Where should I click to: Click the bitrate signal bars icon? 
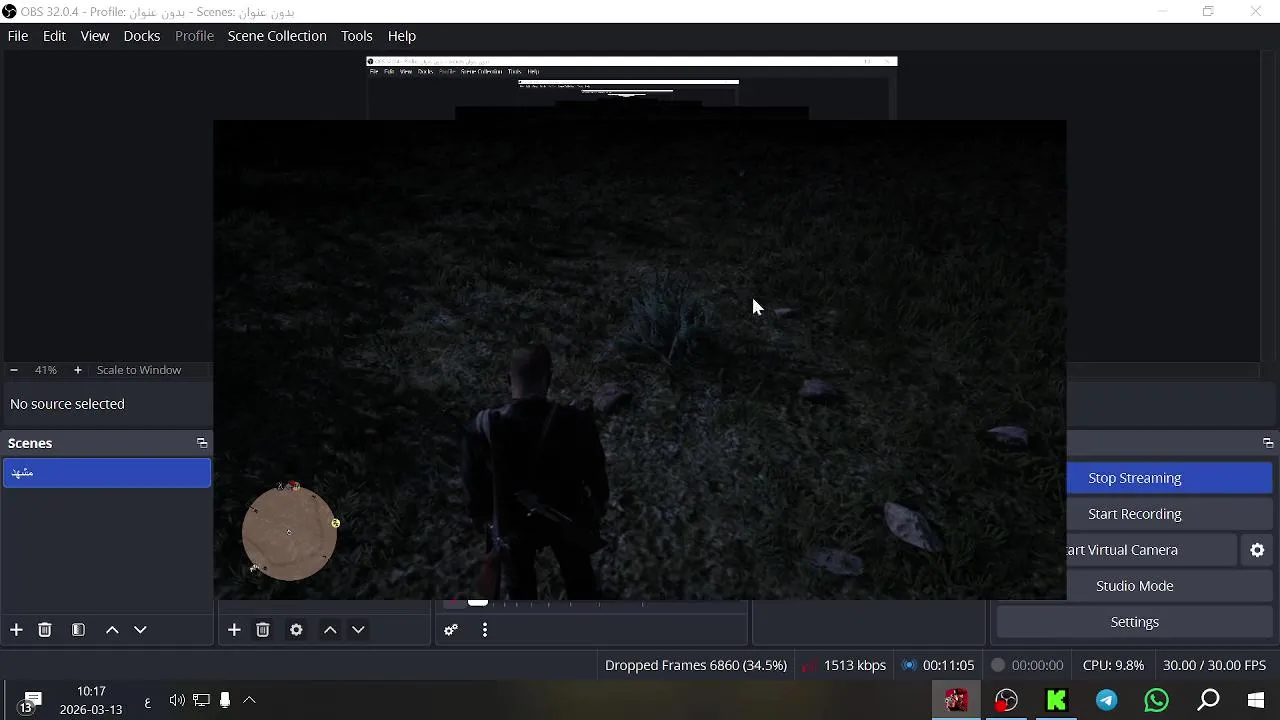point(810,665)
